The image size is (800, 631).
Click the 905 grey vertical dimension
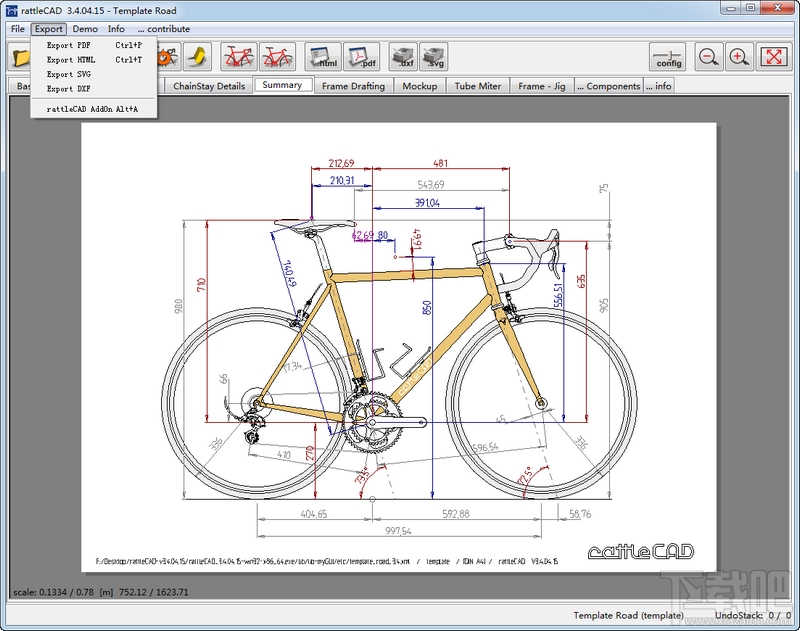click(x=604, y=306)
